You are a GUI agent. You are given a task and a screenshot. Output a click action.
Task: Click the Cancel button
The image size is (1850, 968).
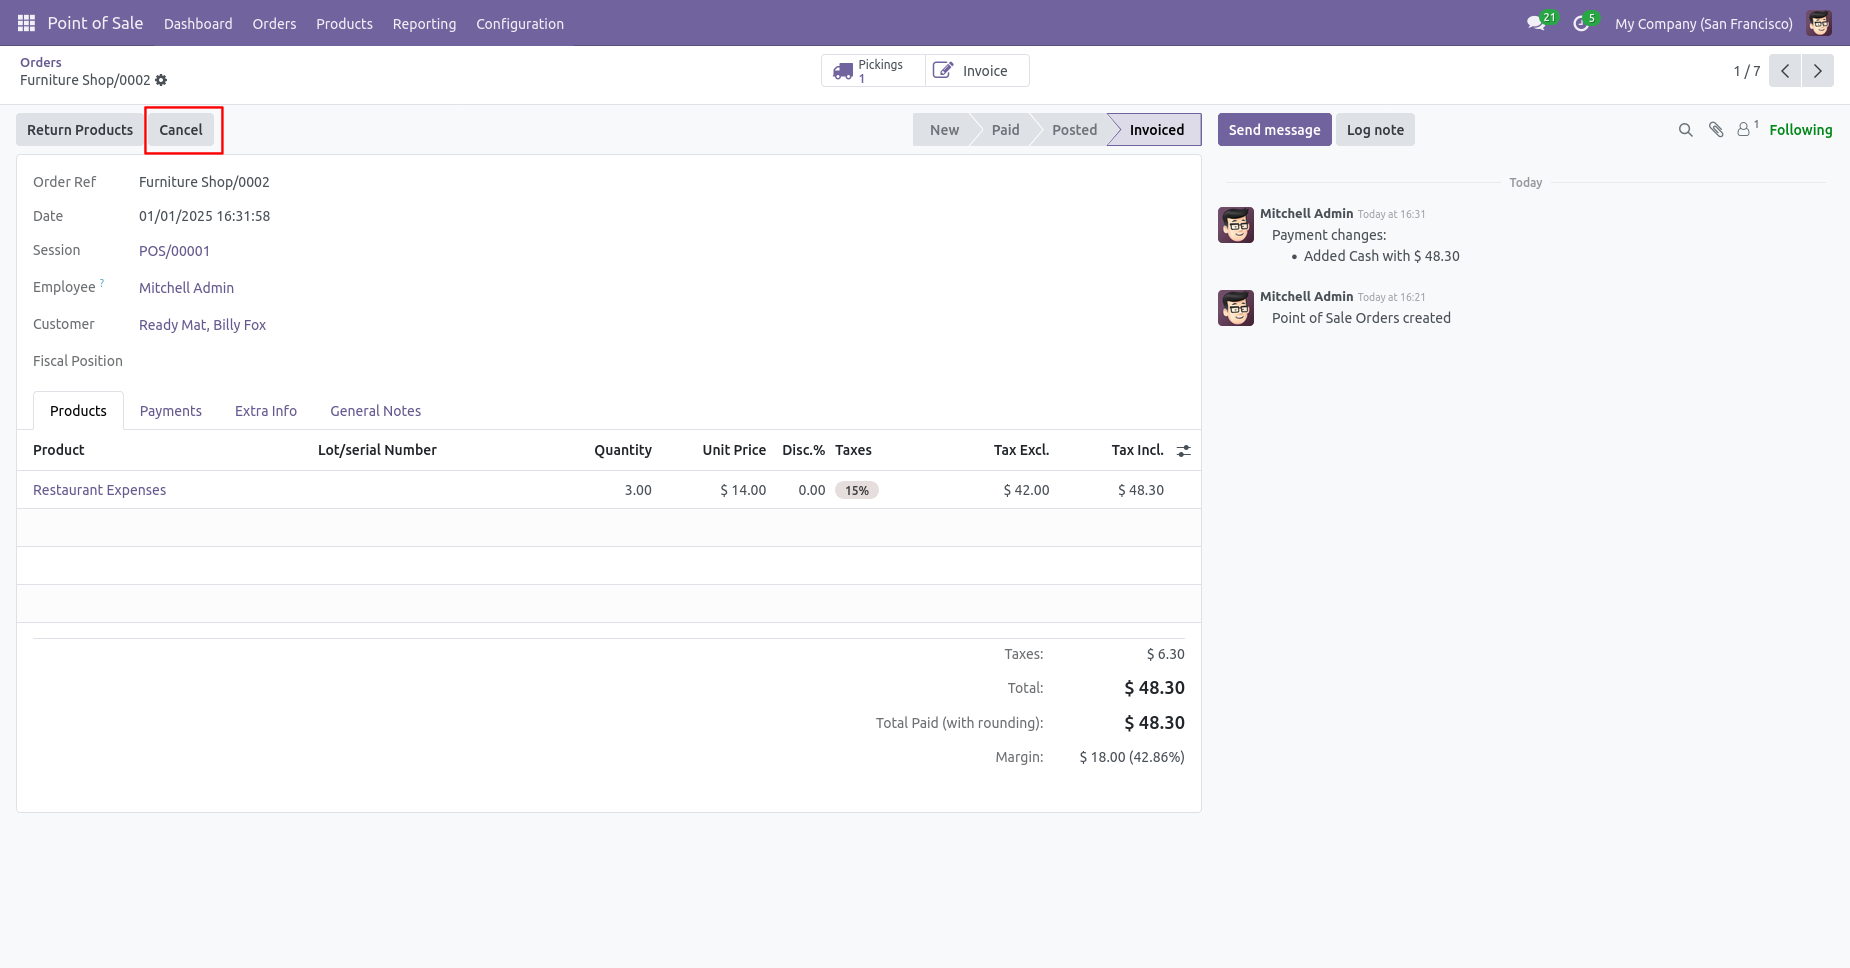[x=181, y=130]
